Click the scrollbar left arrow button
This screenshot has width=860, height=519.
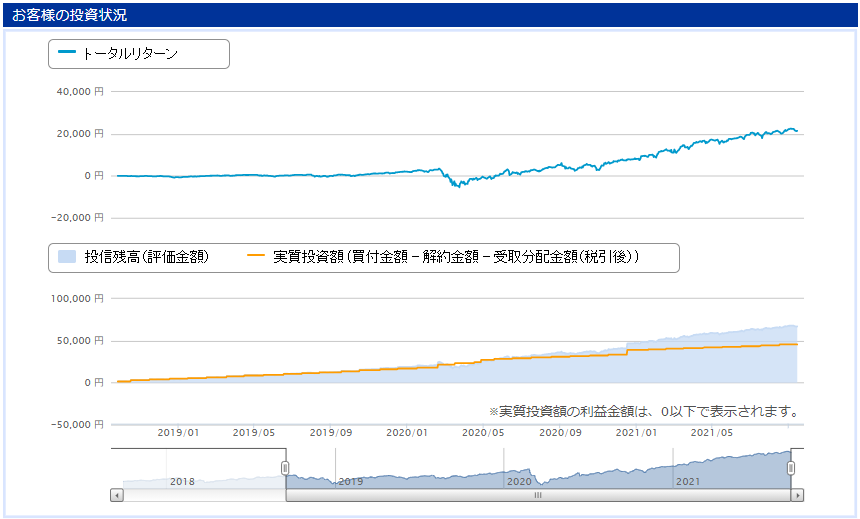pos(117,495)
